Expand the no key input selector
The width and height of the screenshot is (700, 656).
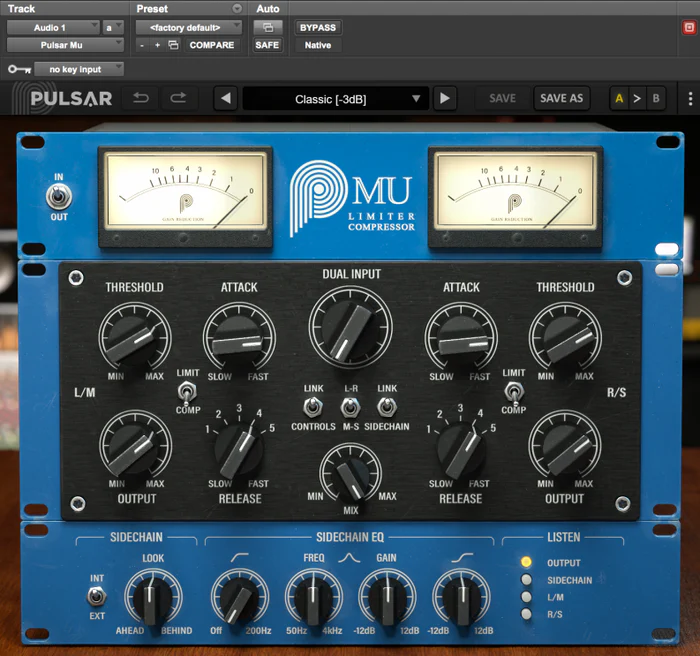click(x=78, y=69)
